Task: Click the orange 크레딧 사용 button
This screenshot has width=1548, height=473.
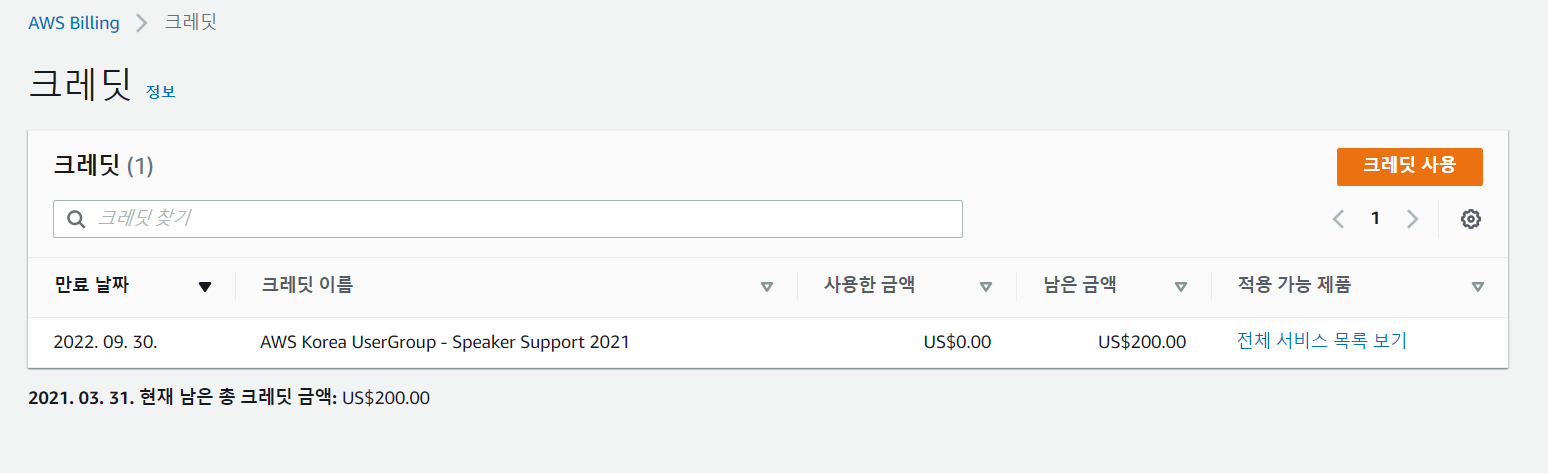Action: [1409, 167]
